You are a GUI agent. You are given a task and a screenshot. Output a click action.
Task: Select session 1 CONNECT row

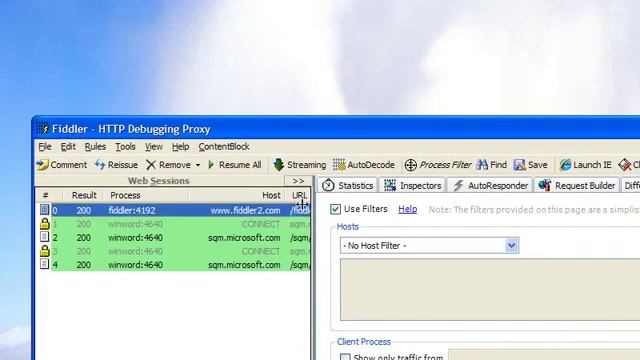(173, 224)
